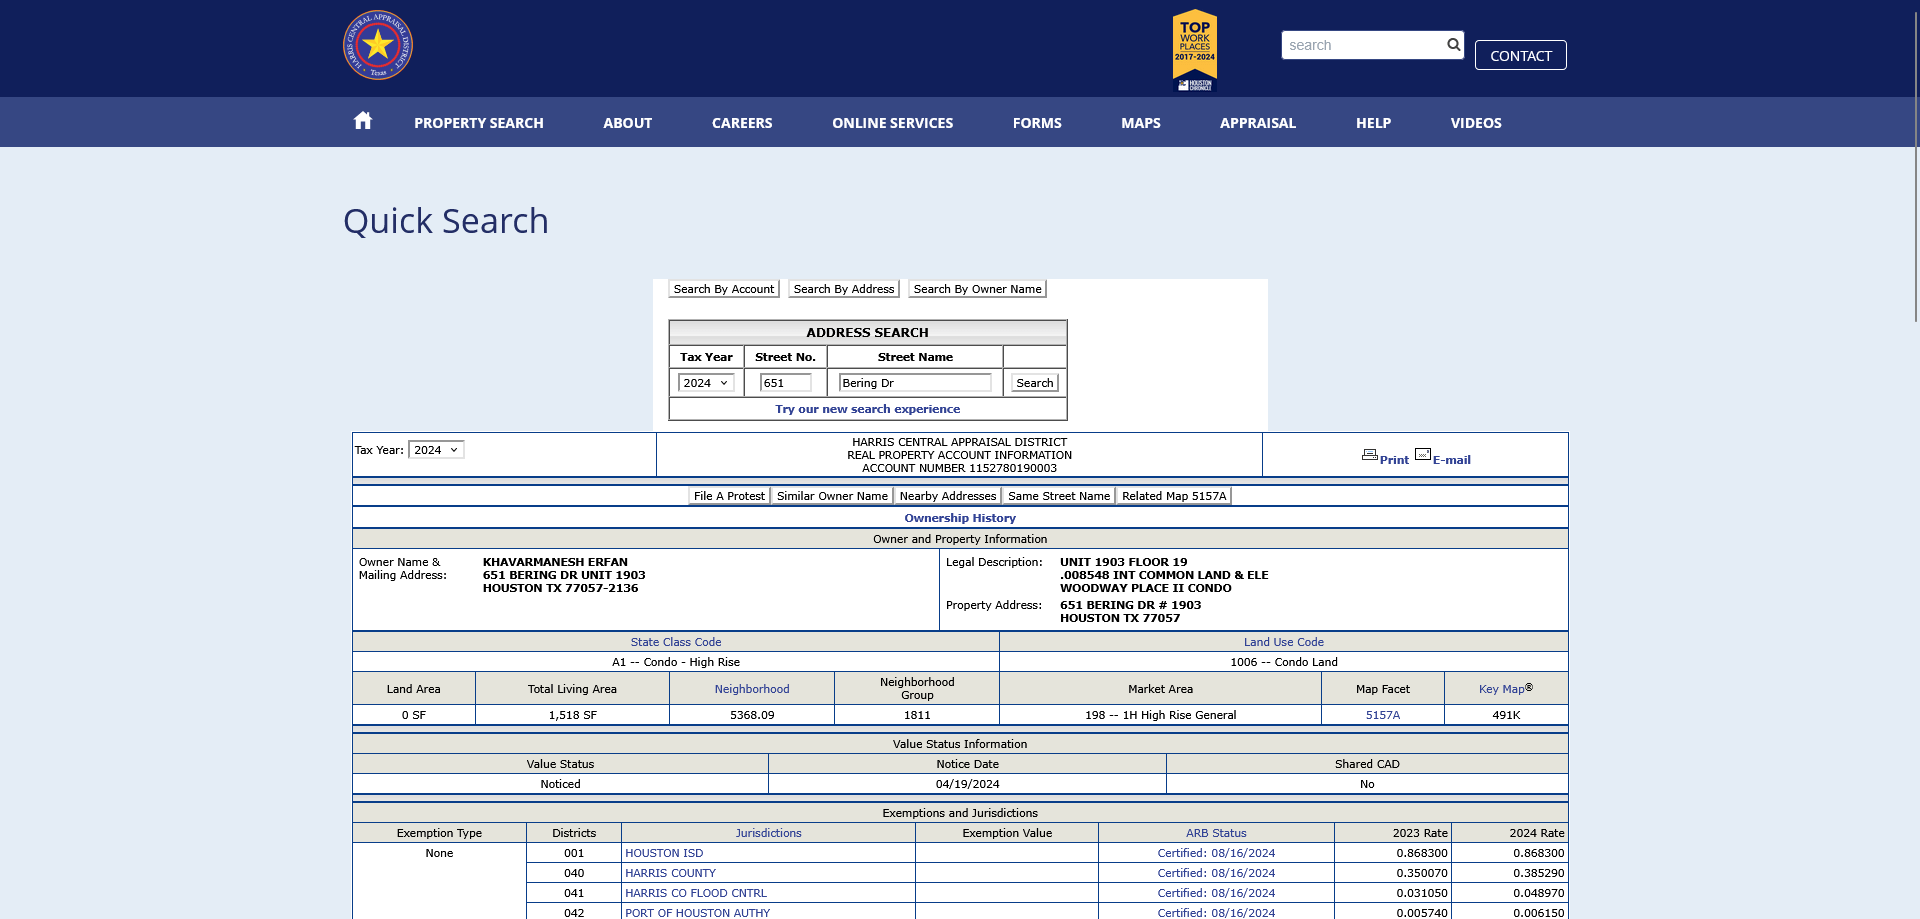1920x919 pixels.
Task: Click the Same Street Name button
Action: click(1059, 496)
